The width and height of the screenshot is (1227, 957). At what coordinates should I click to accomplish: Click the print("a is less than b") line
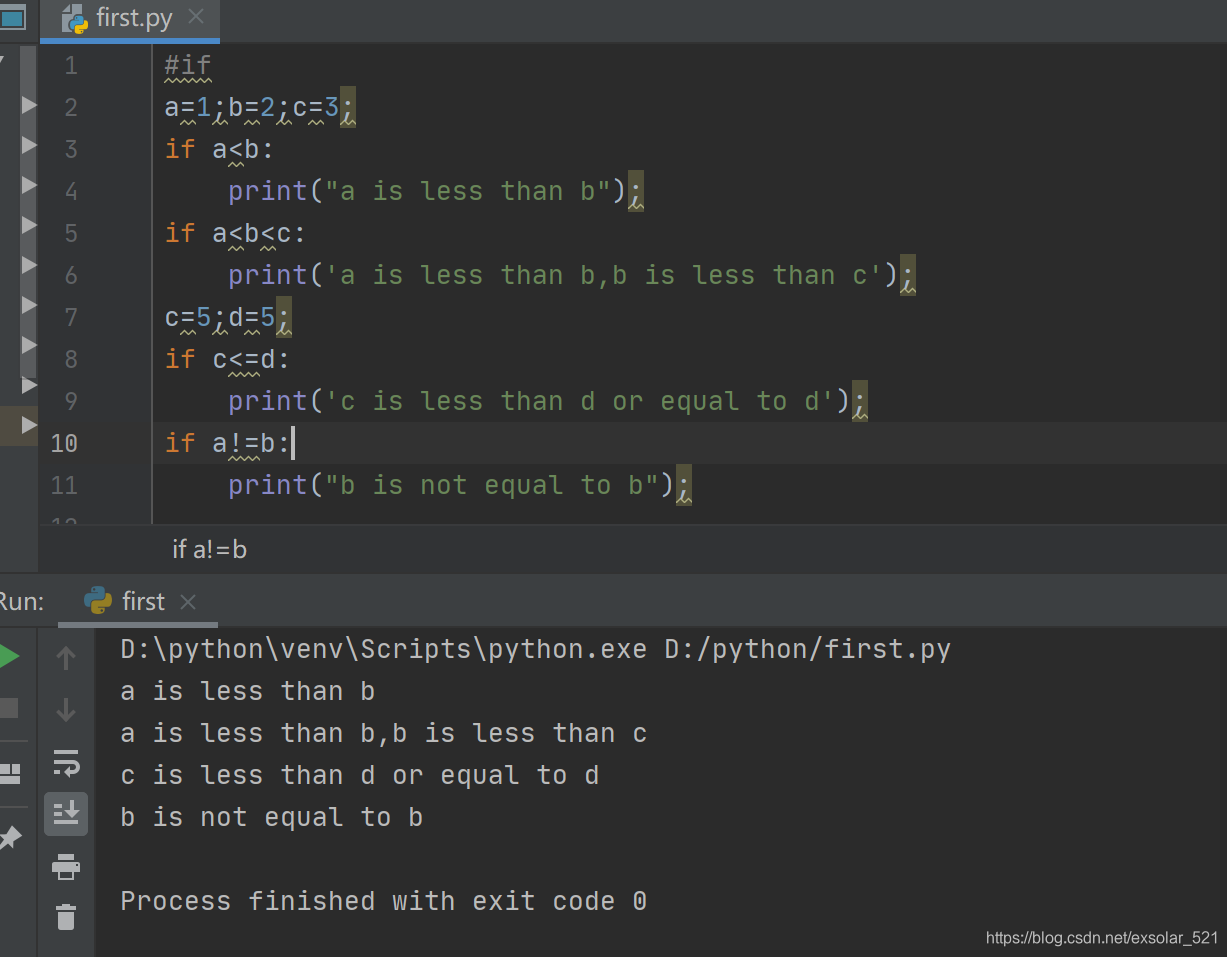tap(436, 191)
